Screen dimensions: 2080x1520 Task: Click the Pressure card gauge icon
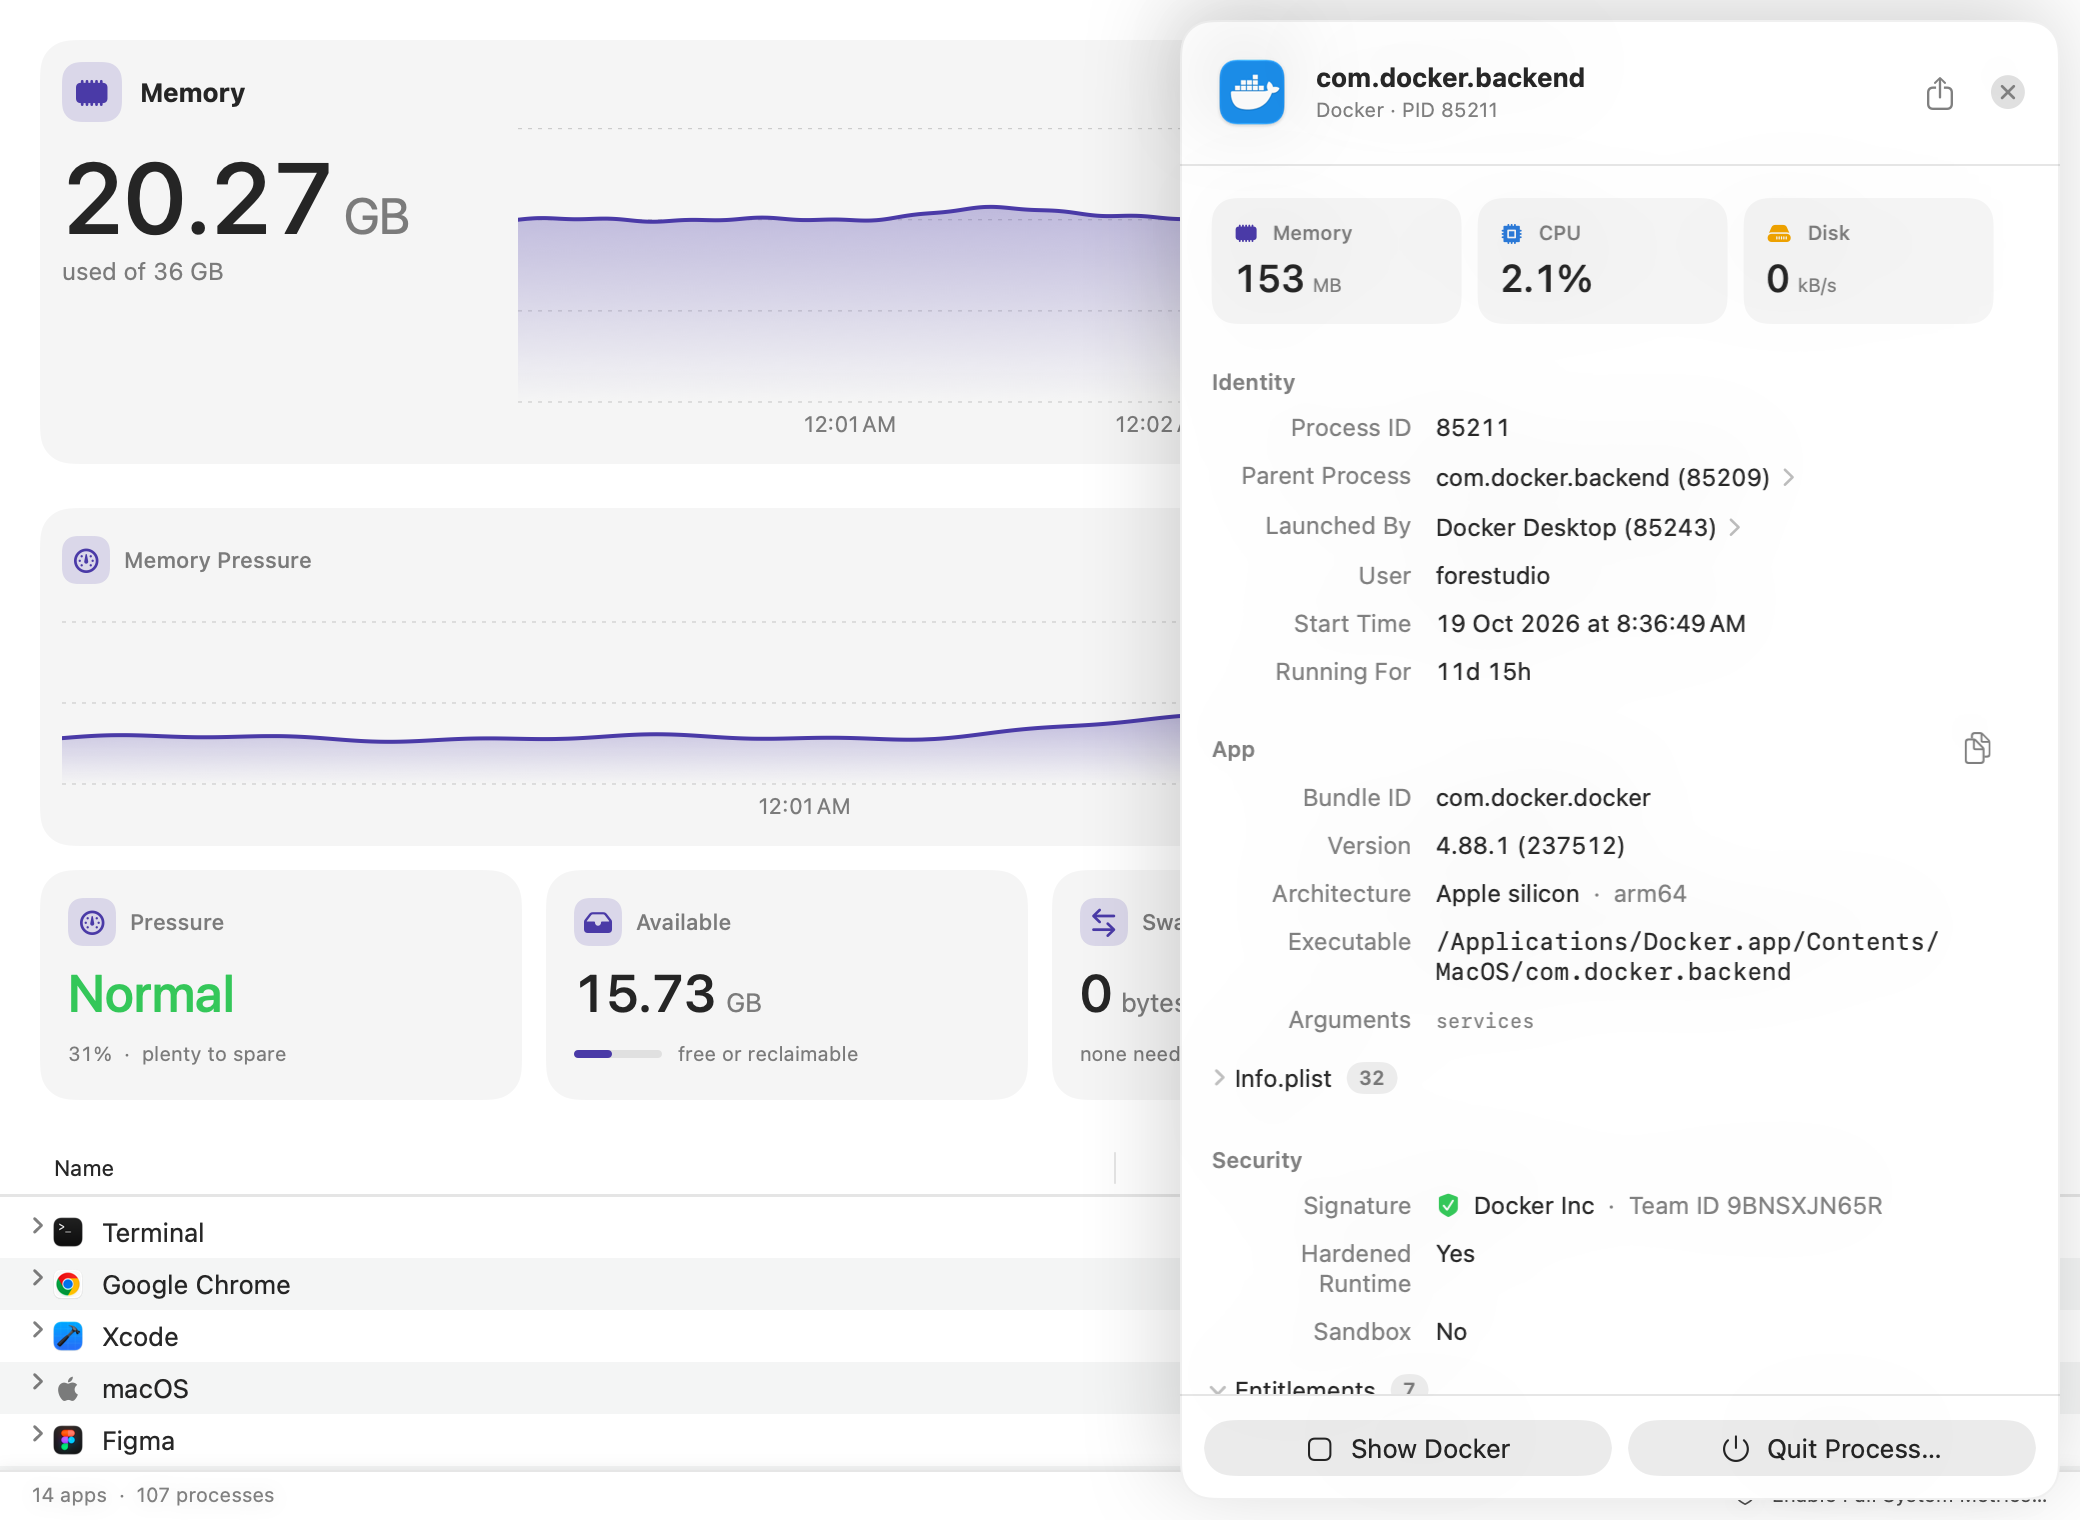point(92,922)
